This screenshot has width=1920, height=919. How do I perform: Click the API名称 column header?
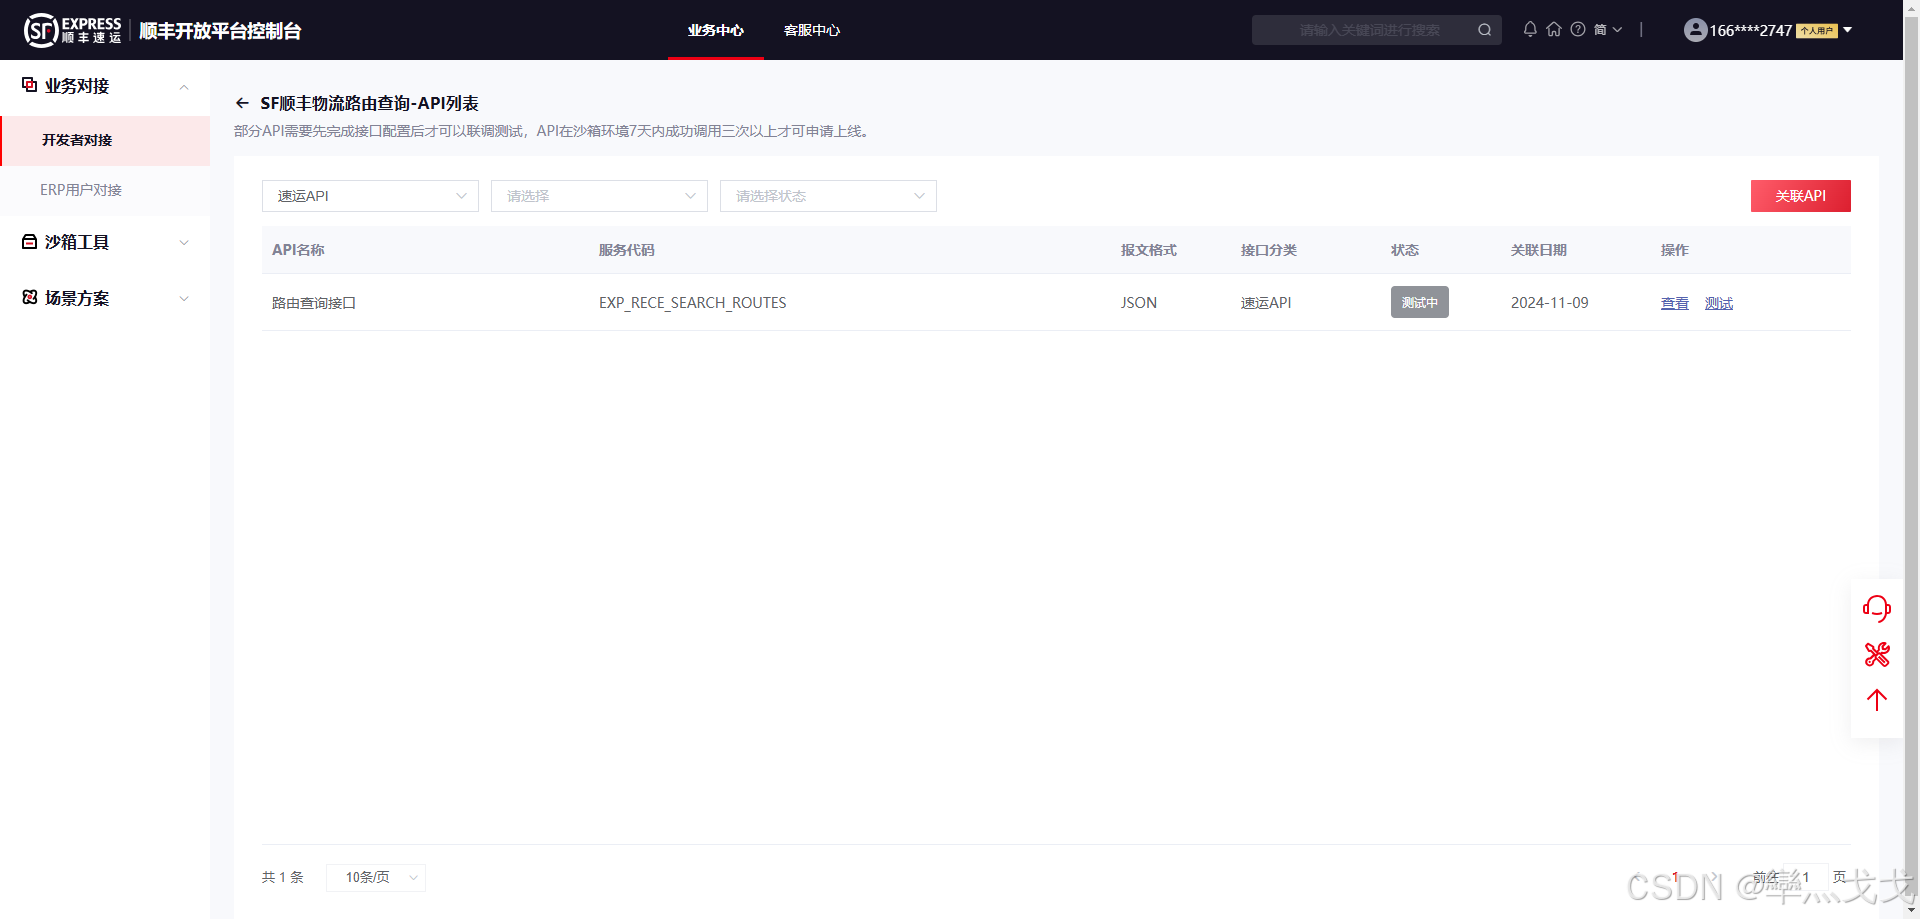298,250
